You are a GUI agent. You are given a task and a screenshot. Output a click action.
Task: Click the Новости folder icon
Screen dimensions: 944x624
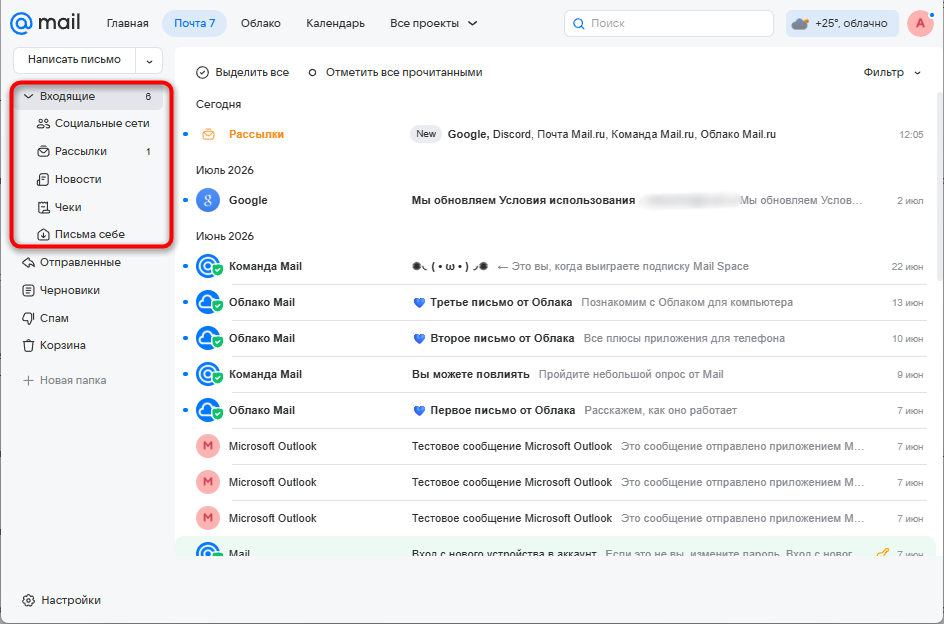43,179
